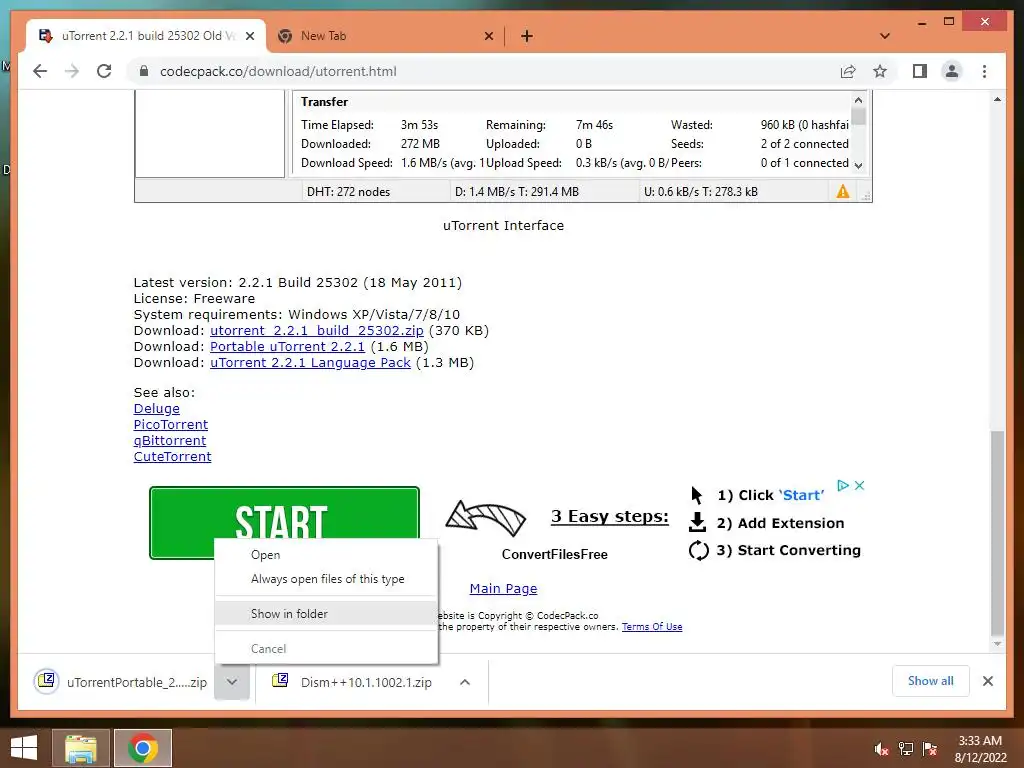The image size is (1024, 768).
Task: Open Chrome three-dot menu
Action: click(984, 71)
